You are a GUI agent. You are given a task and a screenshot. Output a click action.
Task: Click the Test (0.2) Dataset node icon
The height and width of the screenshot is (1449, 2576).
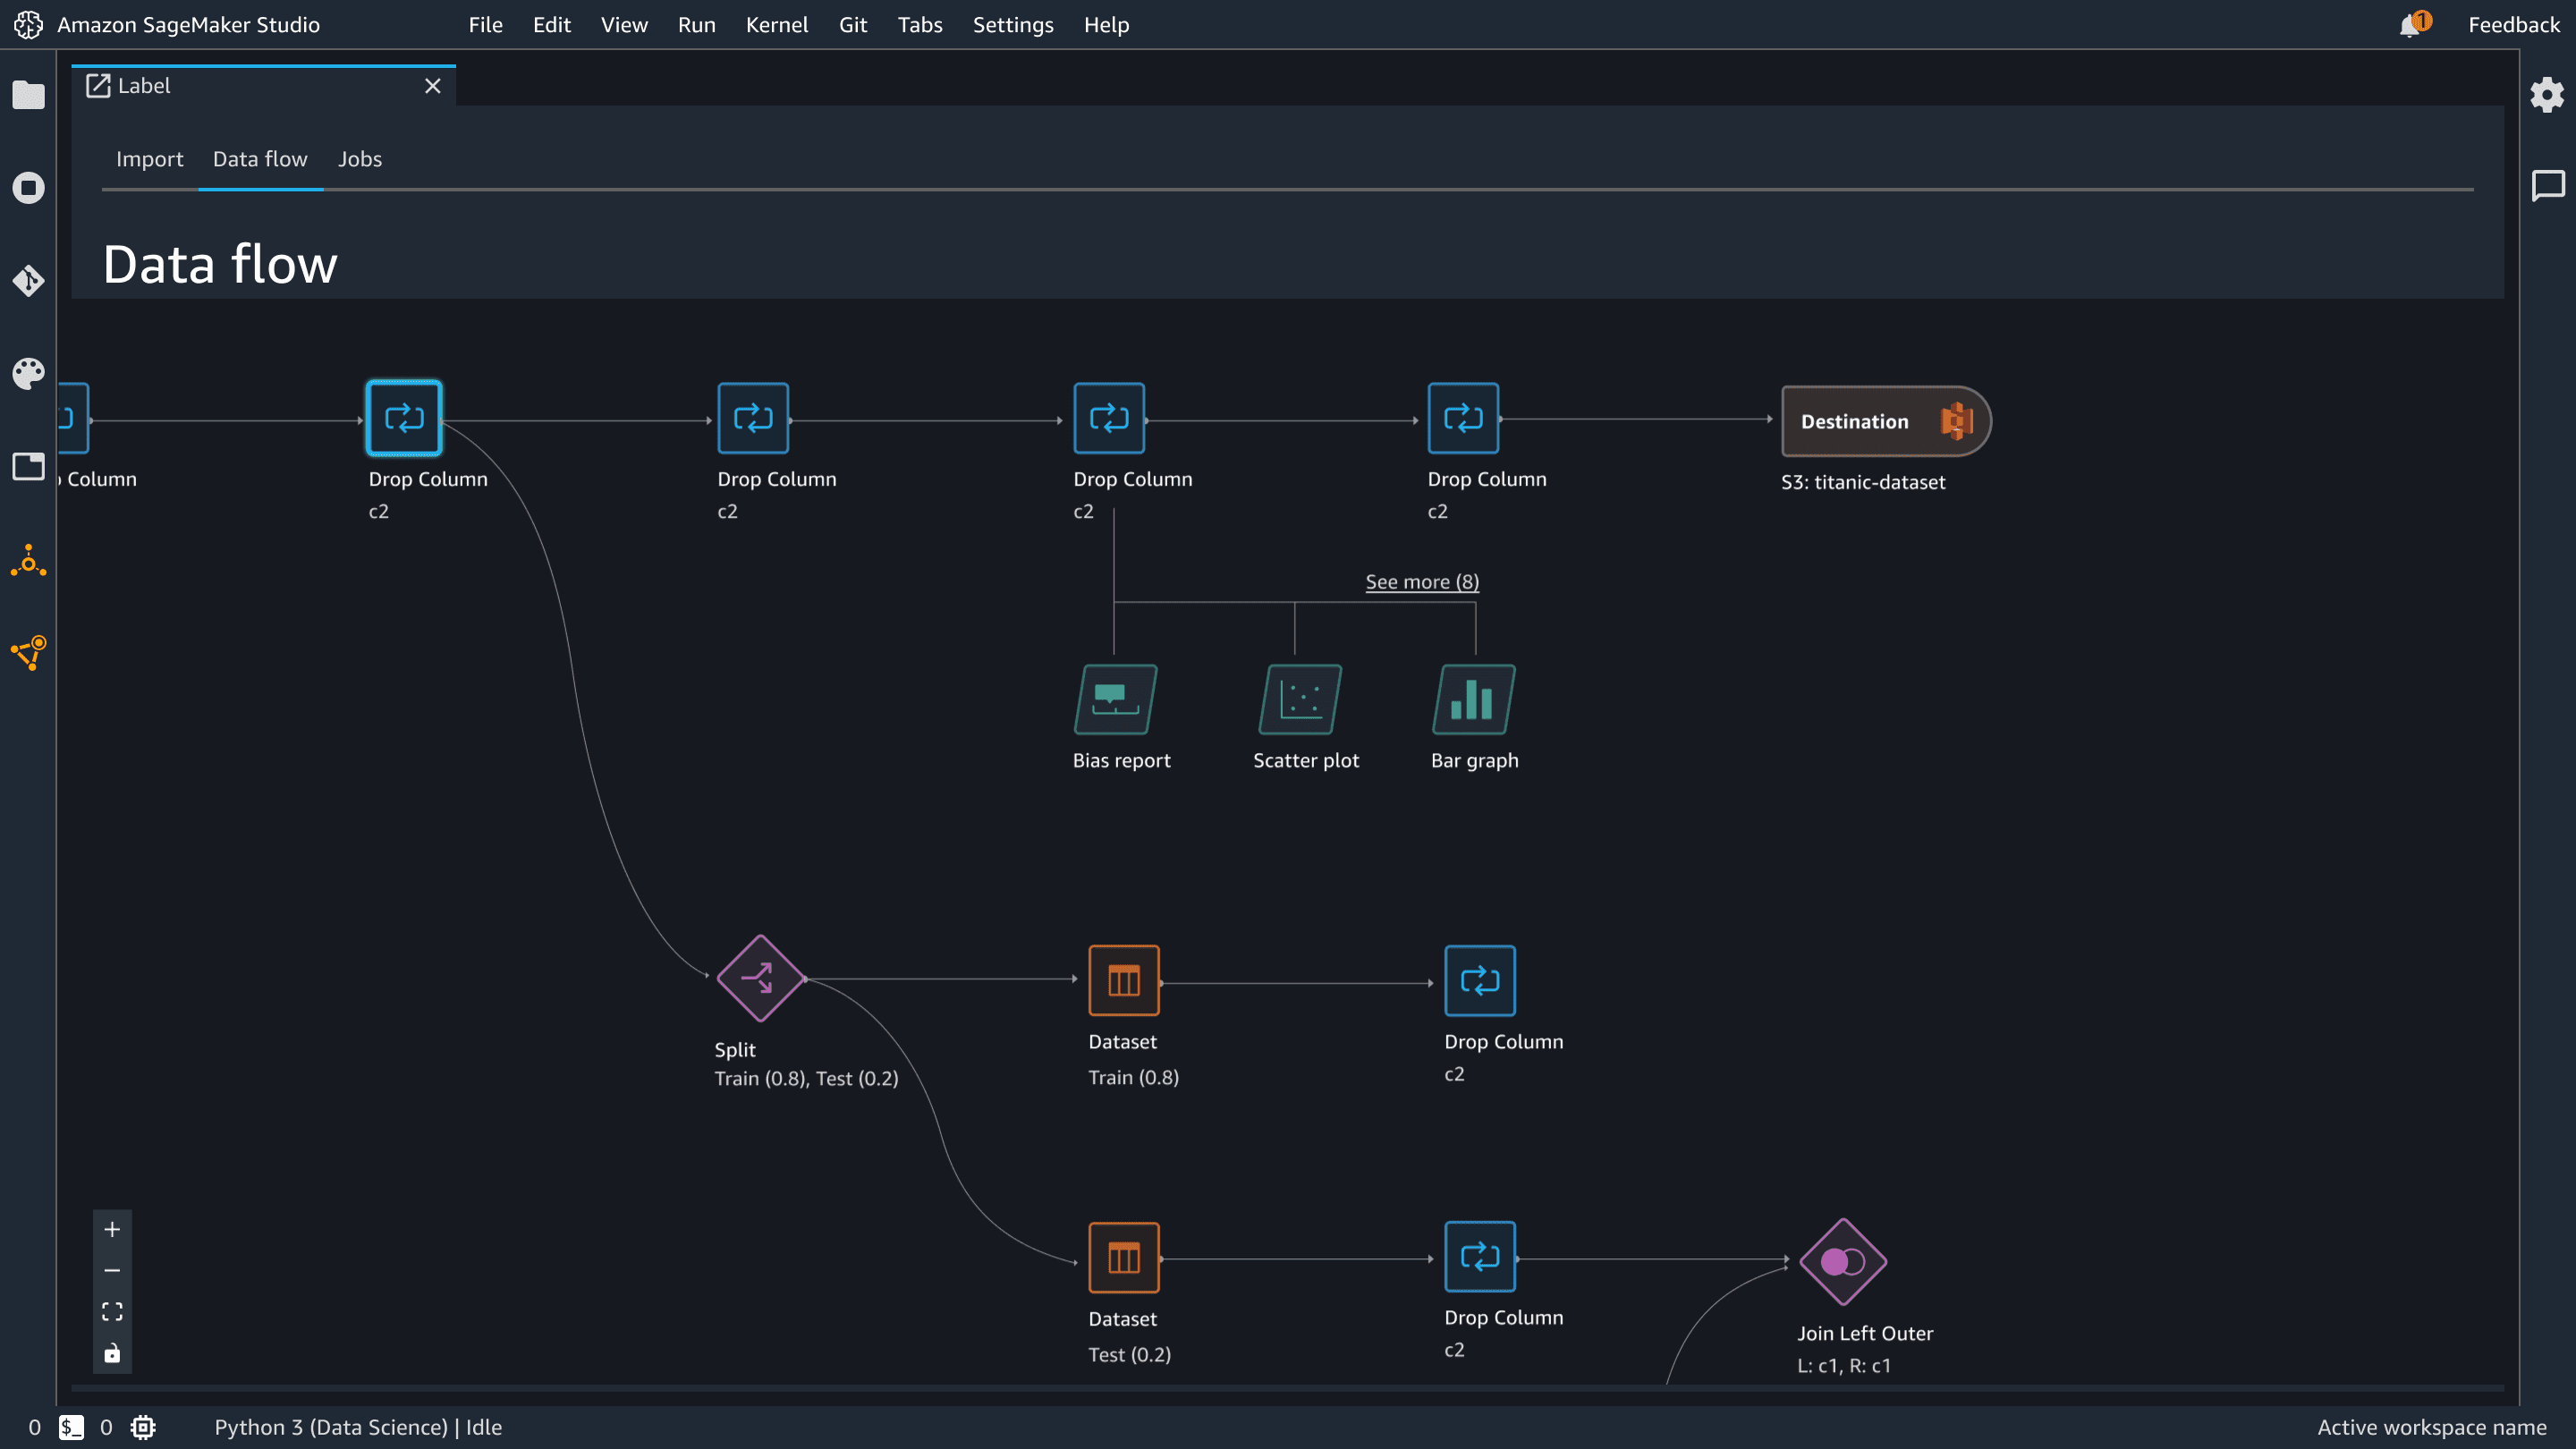[1123, 1257]
